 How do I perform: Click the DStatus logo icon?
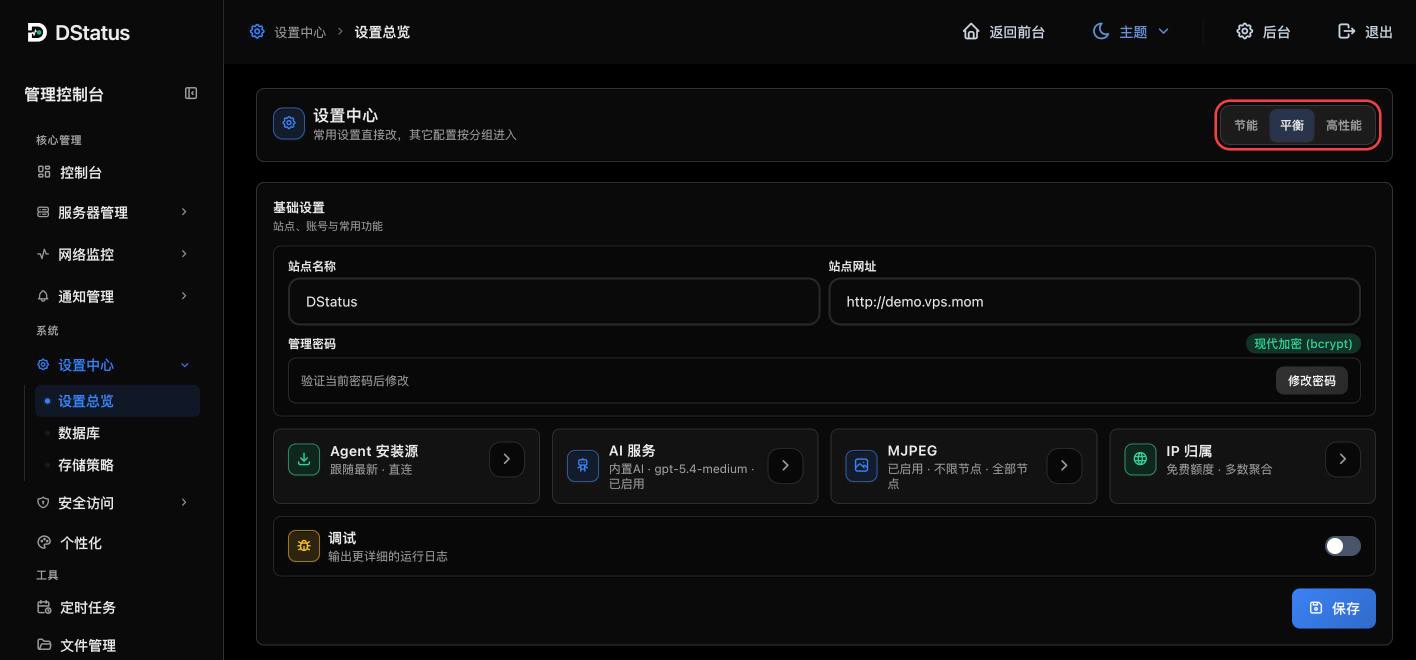[37, 32]
